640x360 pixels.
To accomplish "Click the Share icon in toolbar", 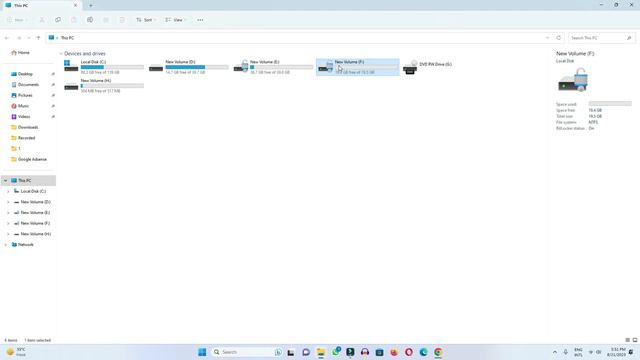I will (x=106, y=20).
